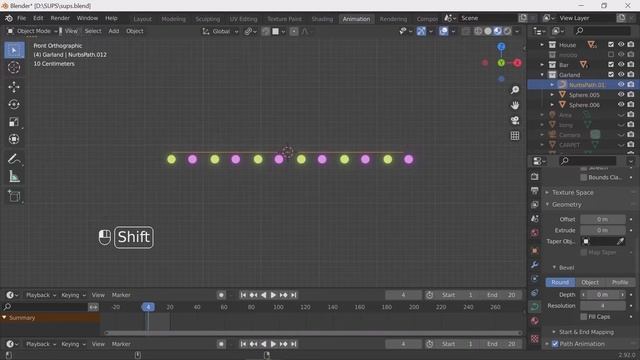Select the Annotate tool
Screen dimensions: 640x360
[x=14, y=159]
